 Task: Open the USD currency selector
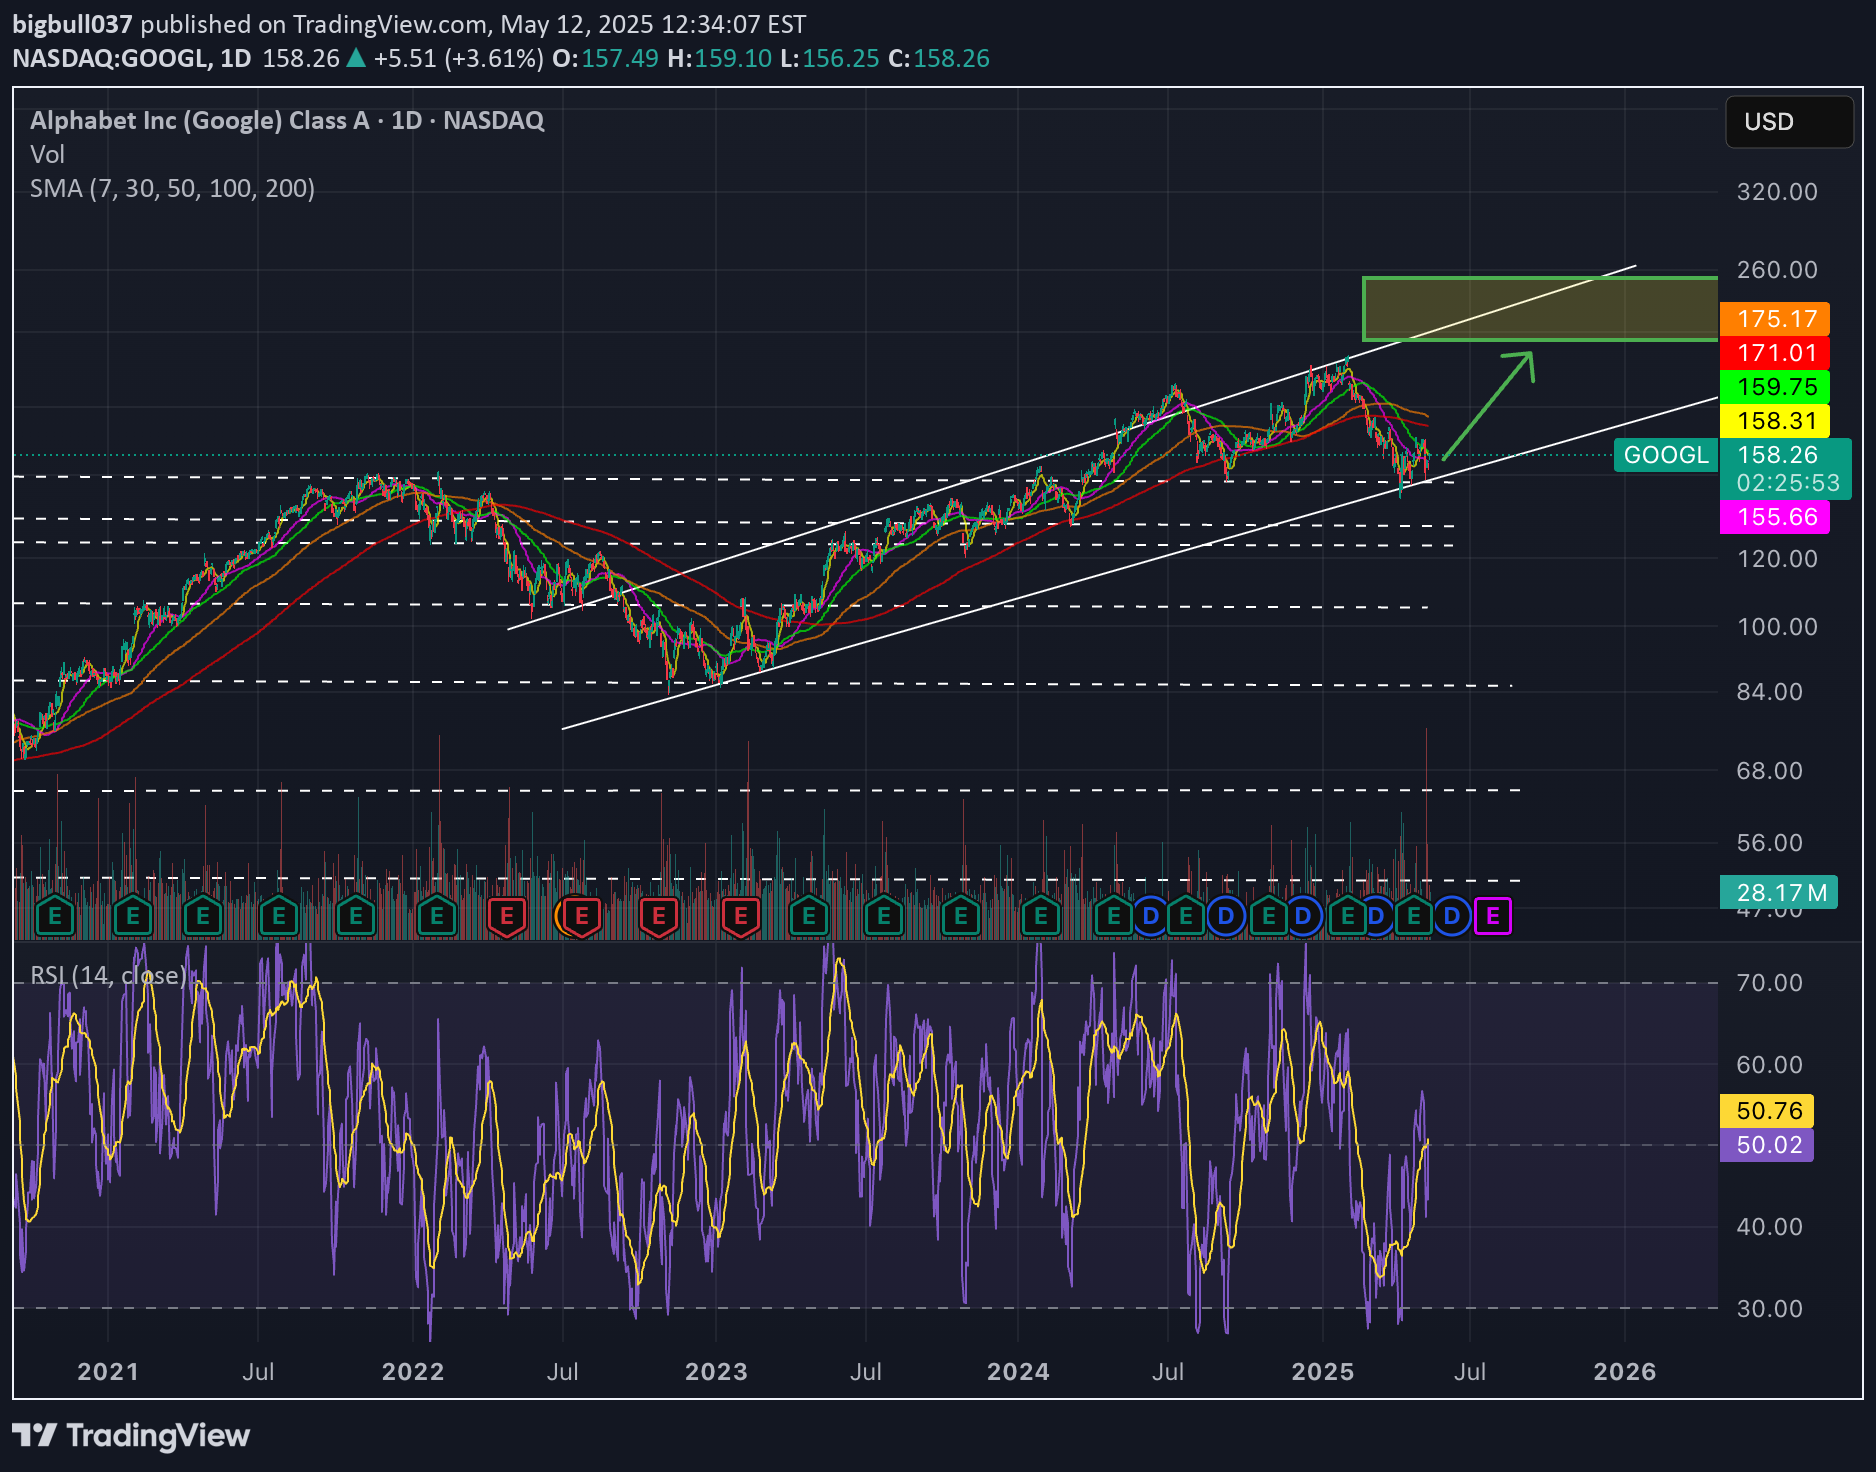coord(1789,122)
